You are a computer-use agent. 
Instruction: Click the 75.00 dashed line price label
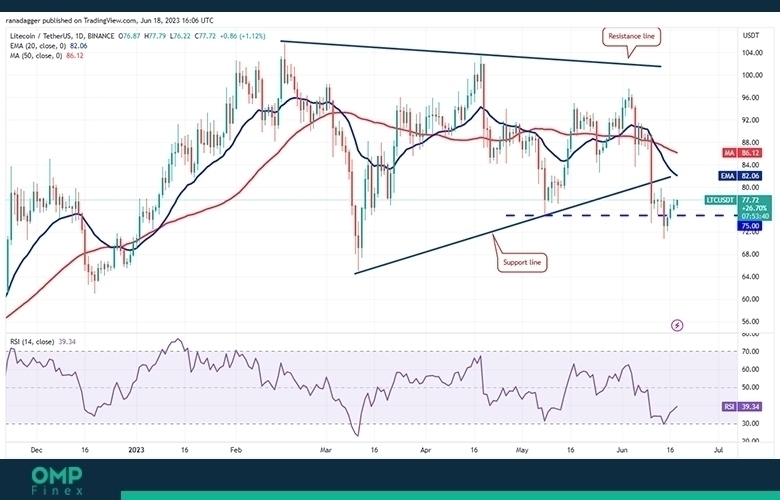(750, 226)
